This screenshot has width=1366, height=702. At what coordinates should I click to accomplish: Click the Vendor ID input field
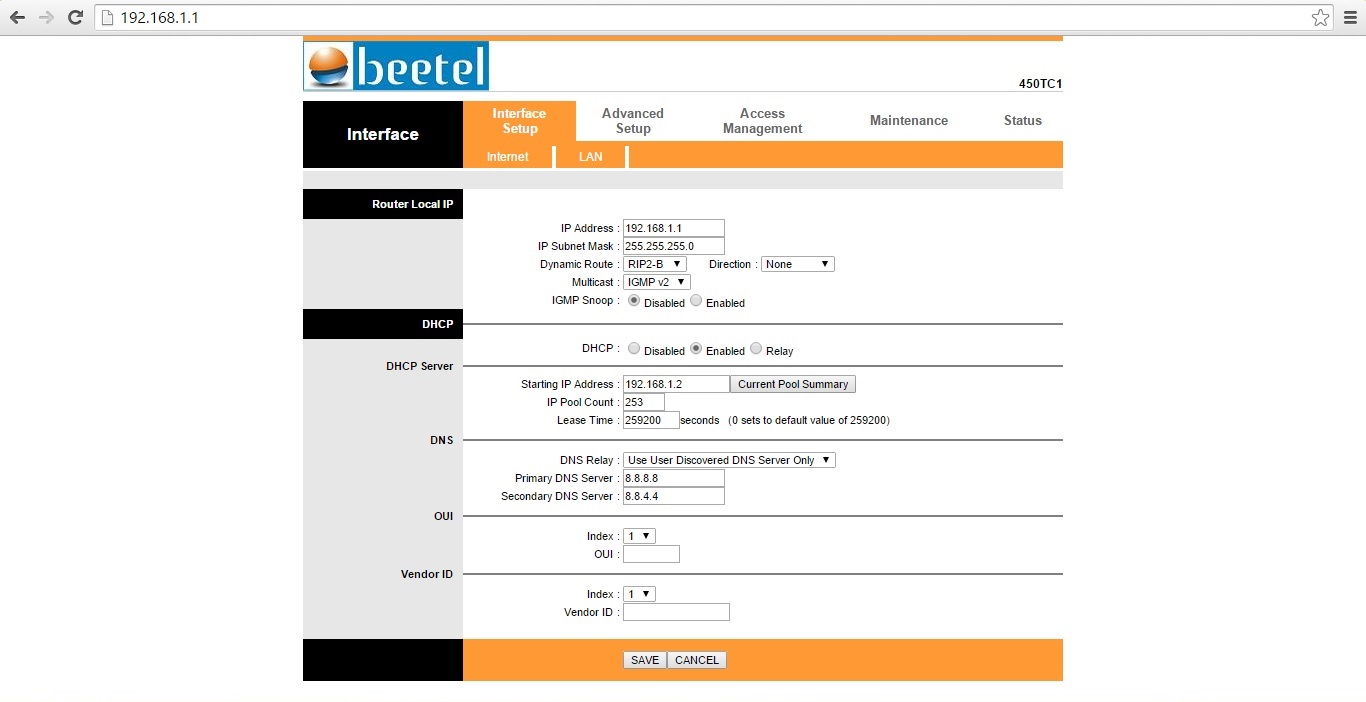(676, 612)
